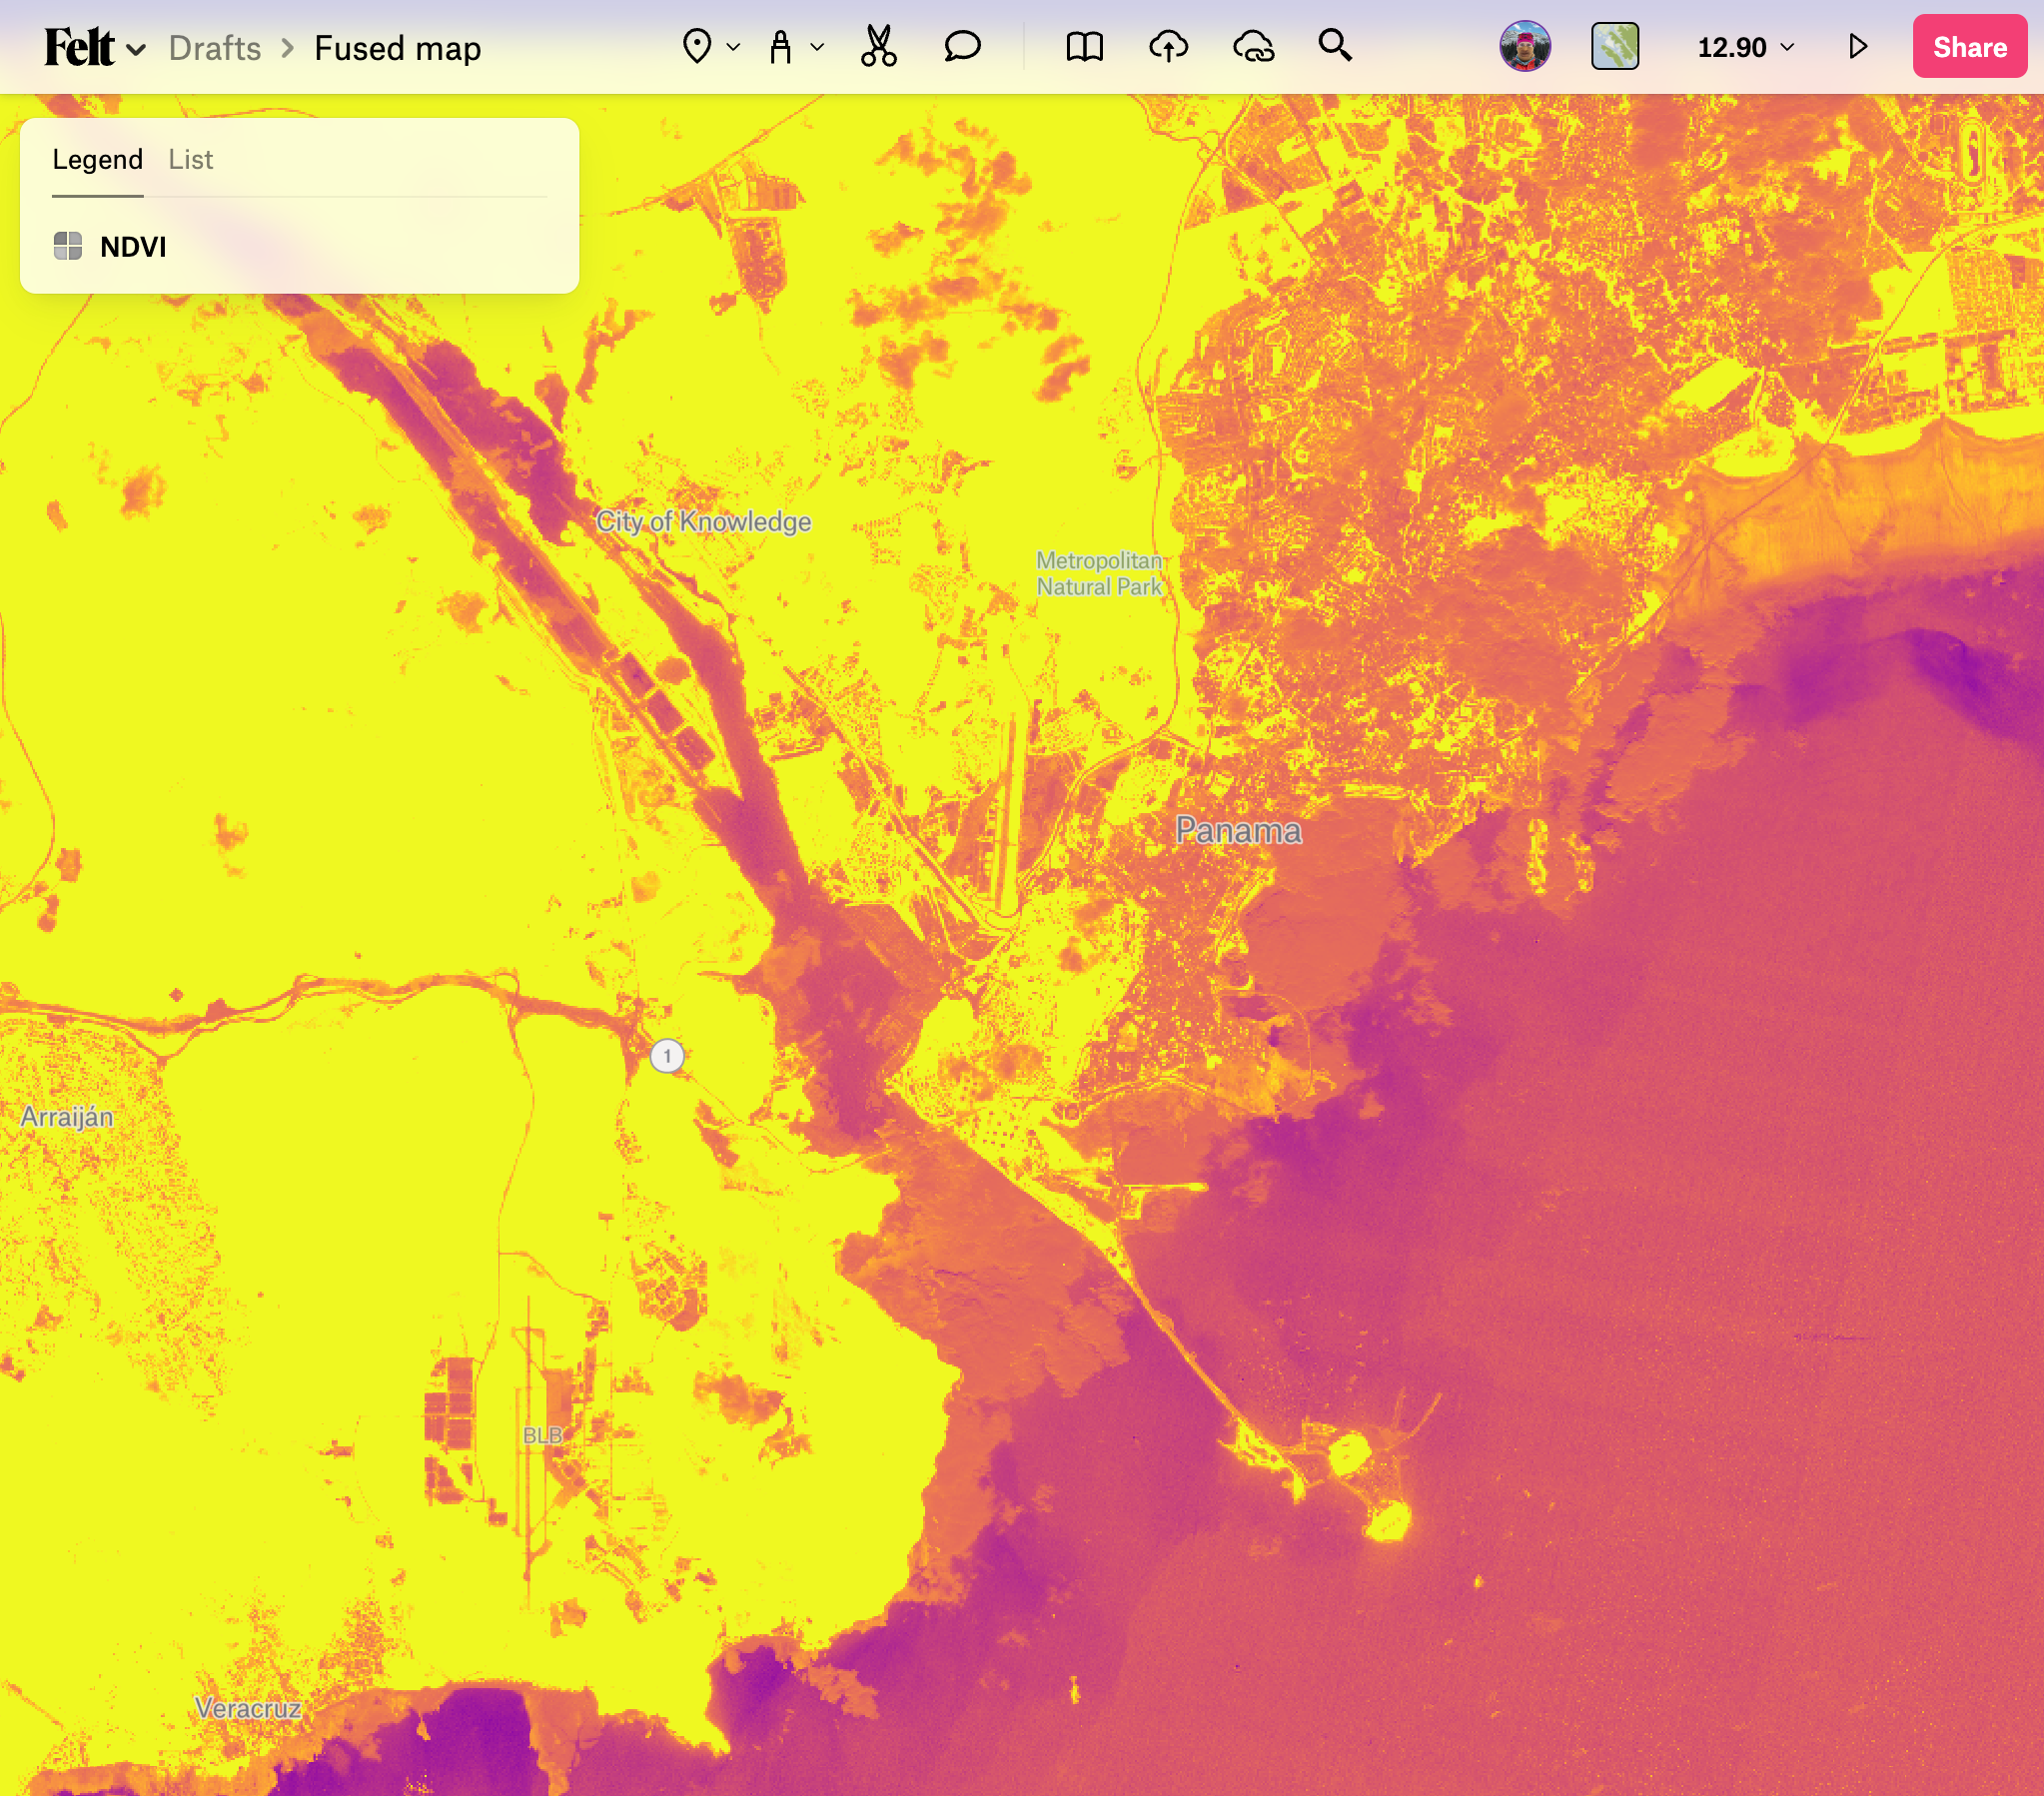Go to the Drafts breadcrumb link
This screenshot has height=1796, width=2044.
click(214, 48)
